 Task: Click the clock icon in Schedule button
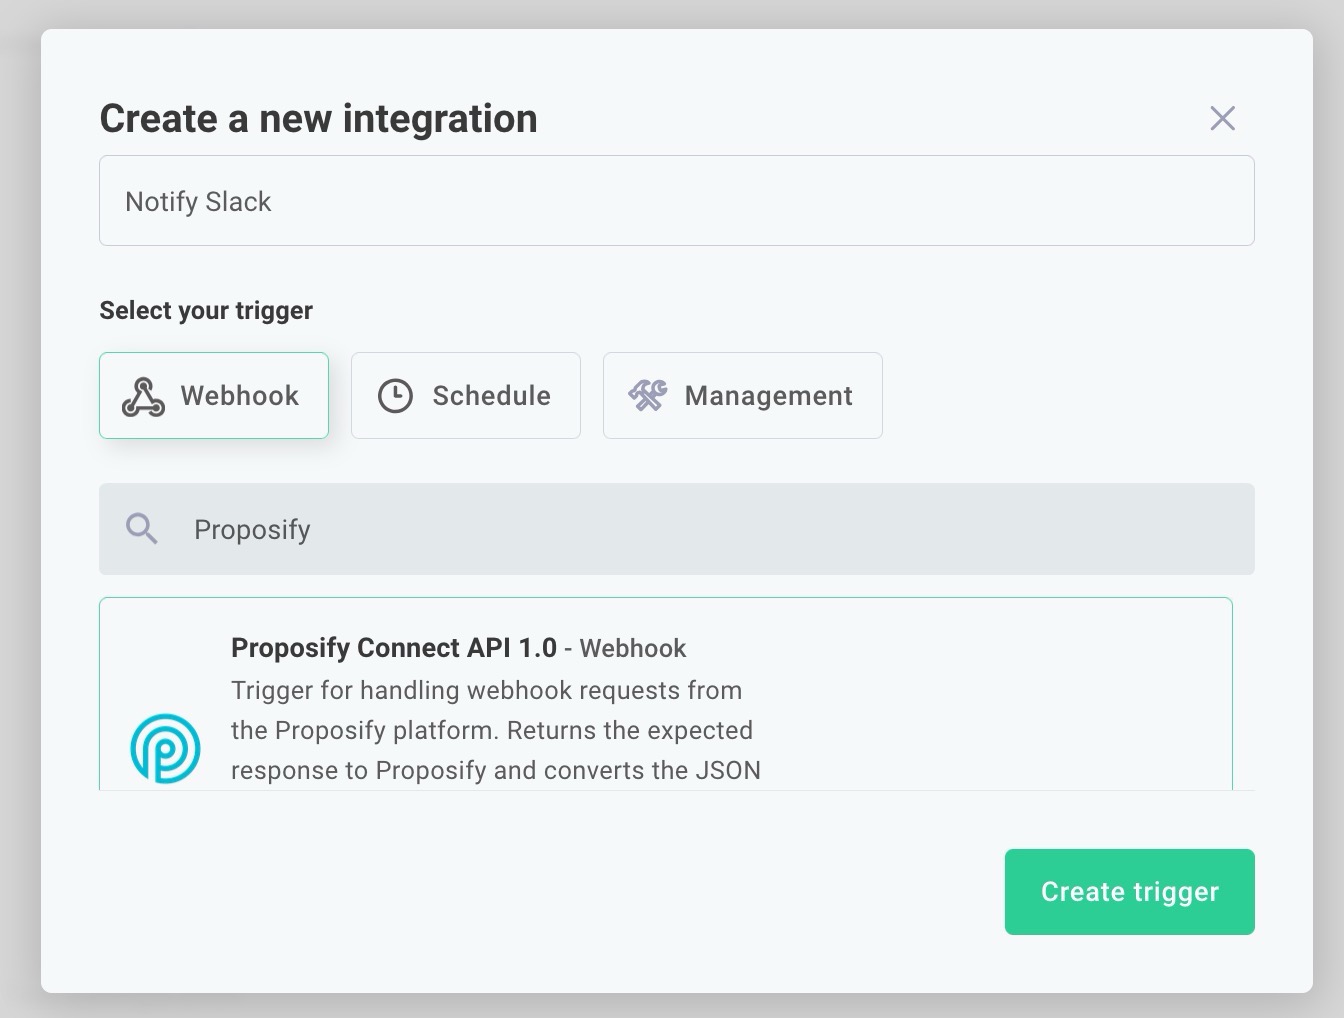(395, 396)
